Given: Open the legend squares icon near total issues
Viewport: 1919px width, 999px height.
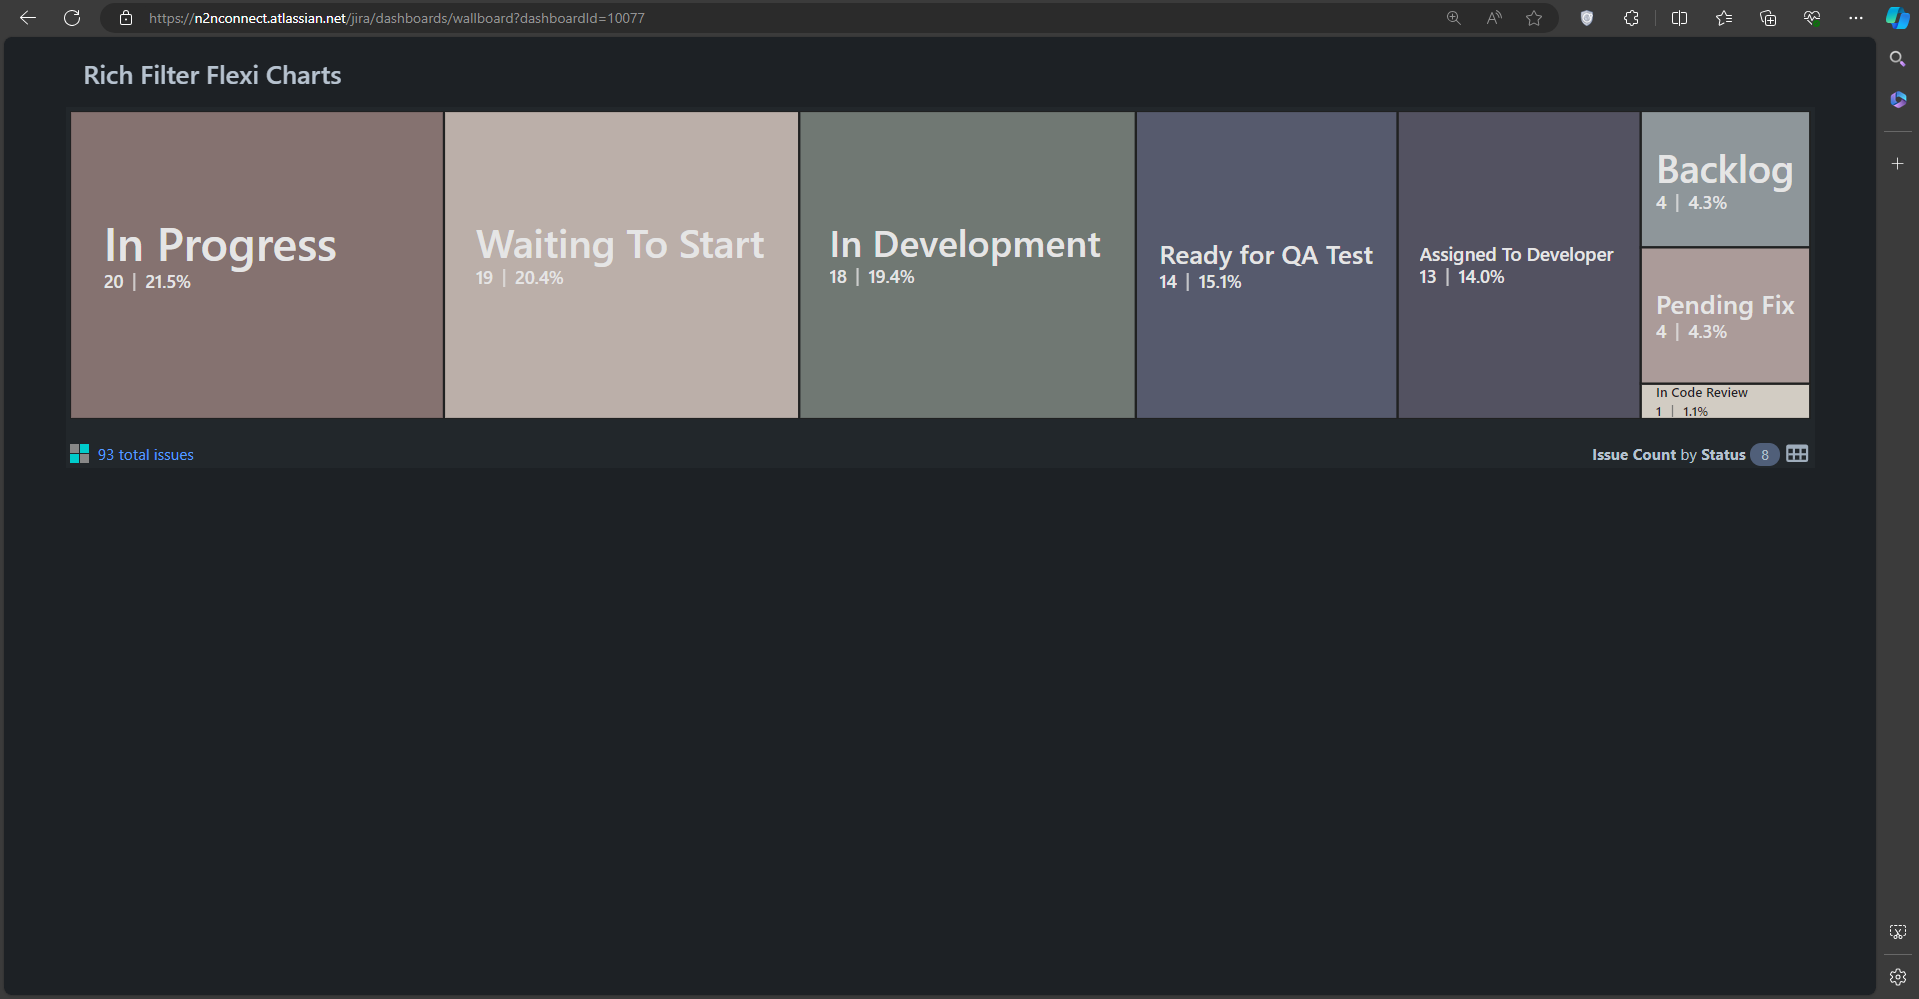Looking at the screenshot, I should coord(79,454).
